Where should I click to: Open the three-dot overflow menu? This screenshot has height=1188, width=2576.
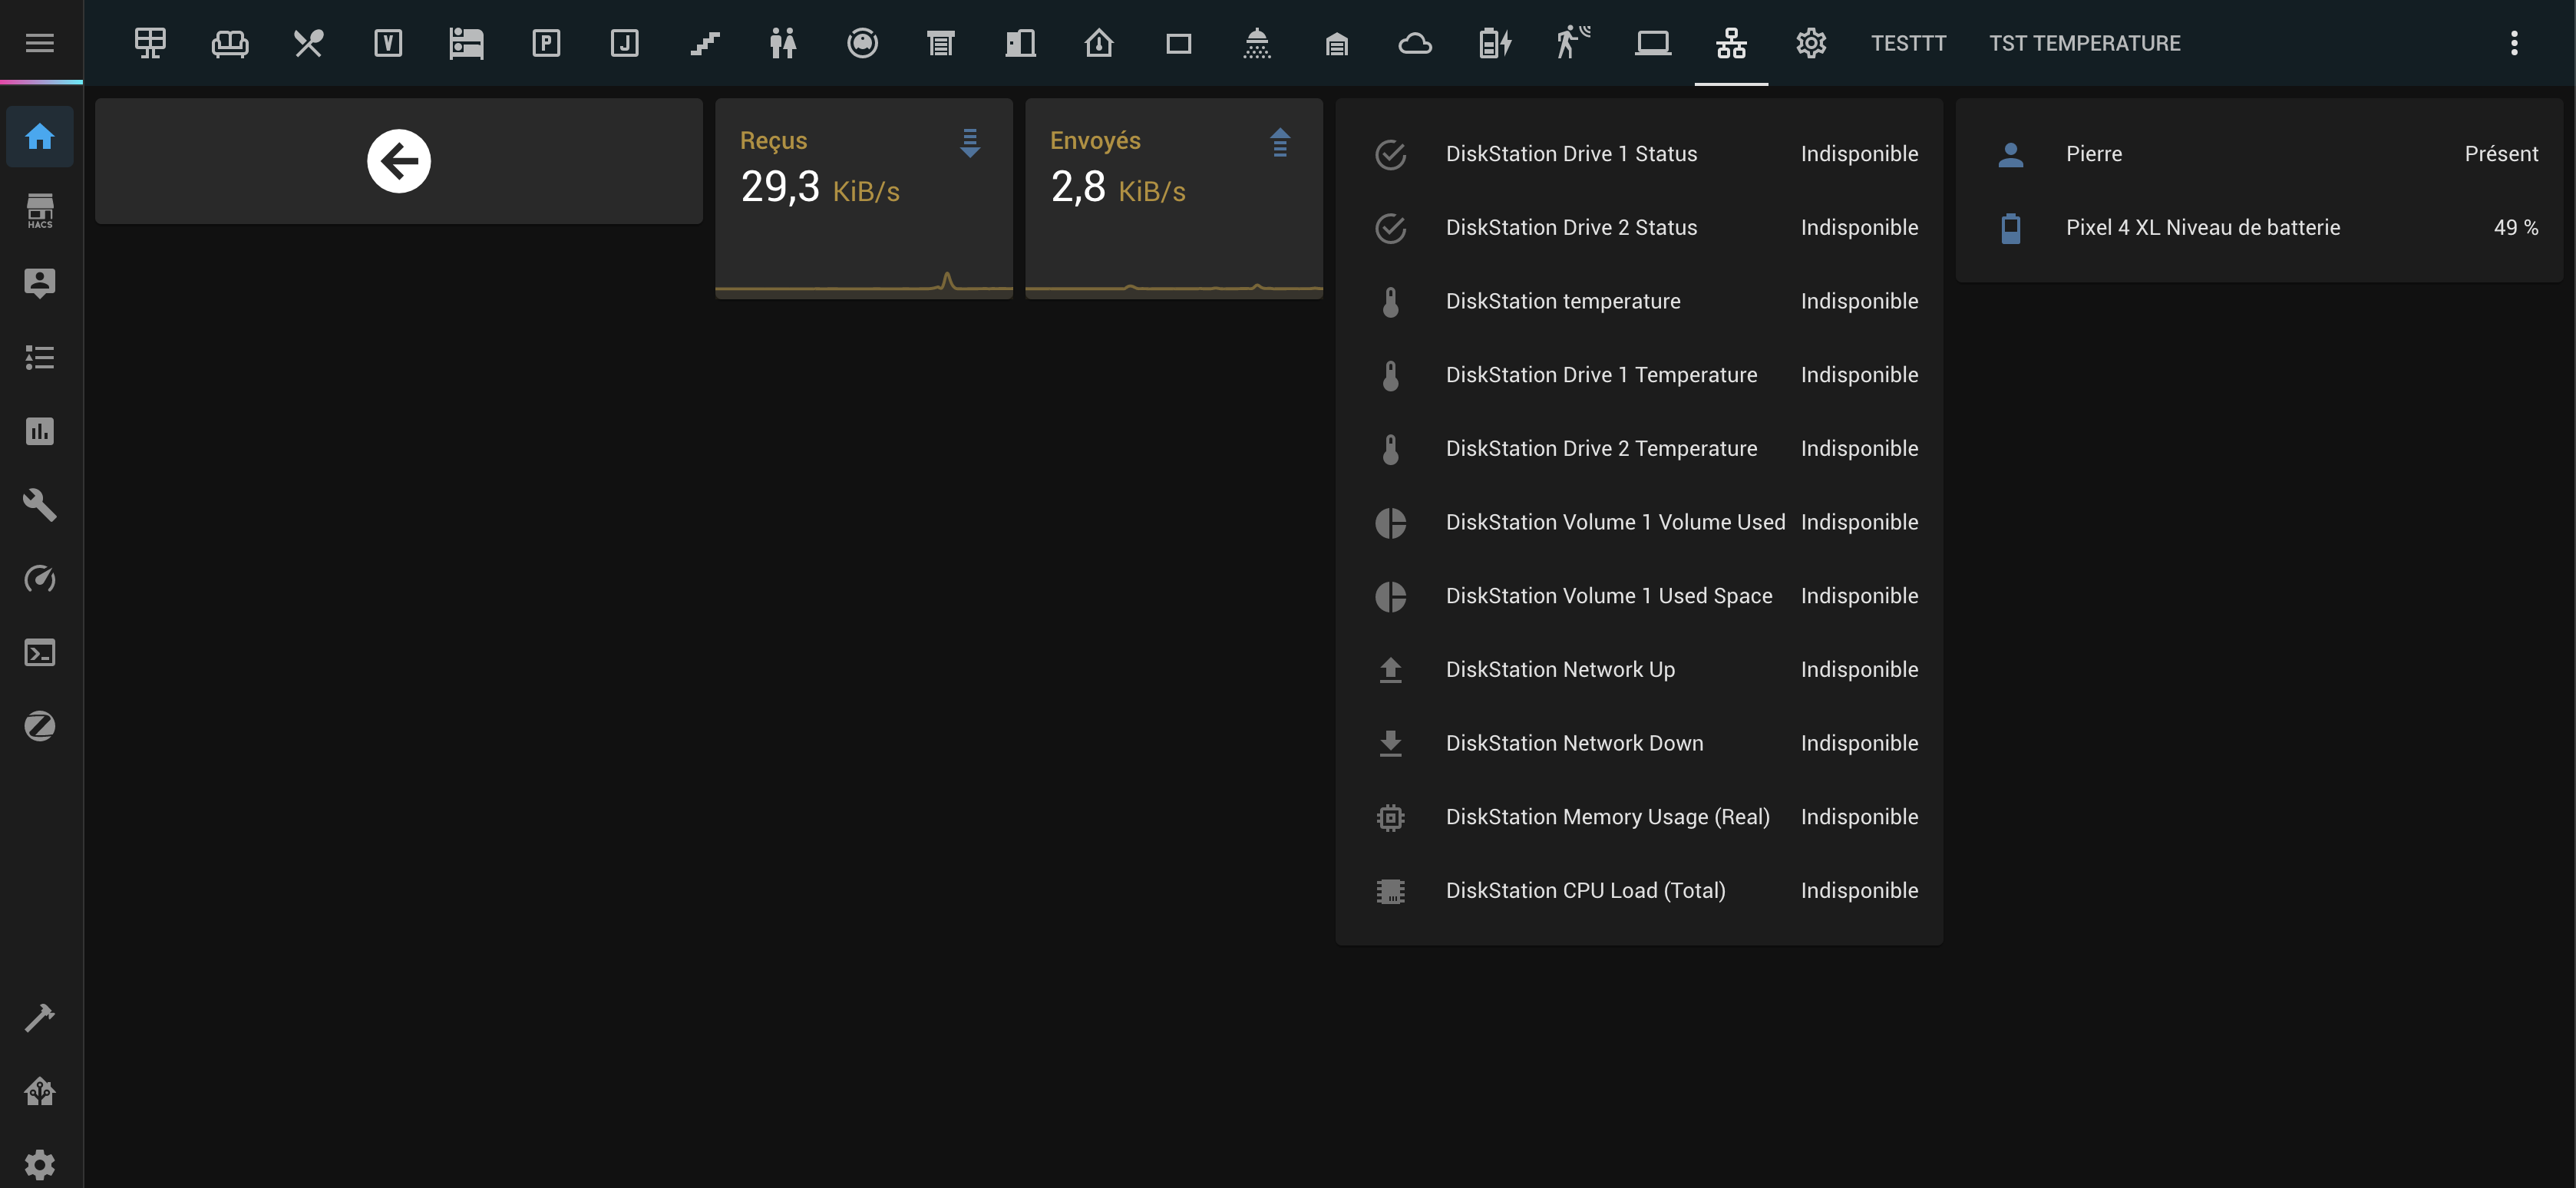[x=2513, y=42]
